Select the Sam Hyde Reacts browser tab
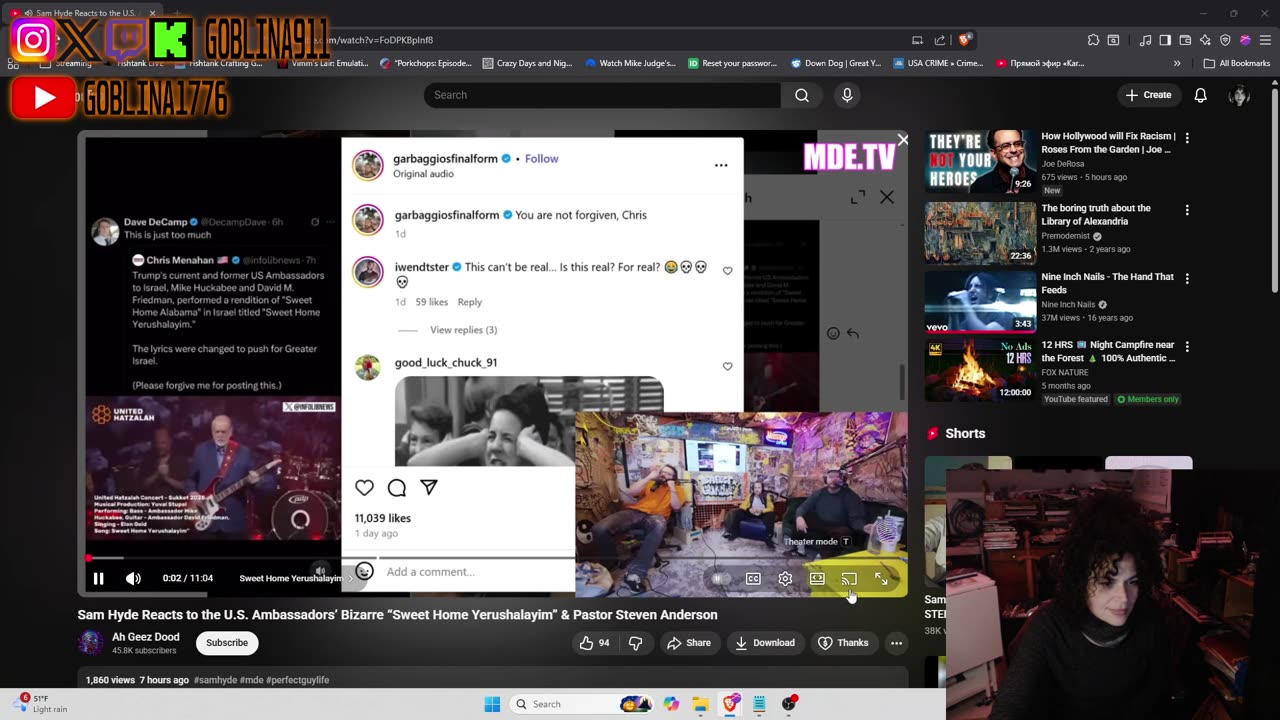 click(x=85, y=13)
